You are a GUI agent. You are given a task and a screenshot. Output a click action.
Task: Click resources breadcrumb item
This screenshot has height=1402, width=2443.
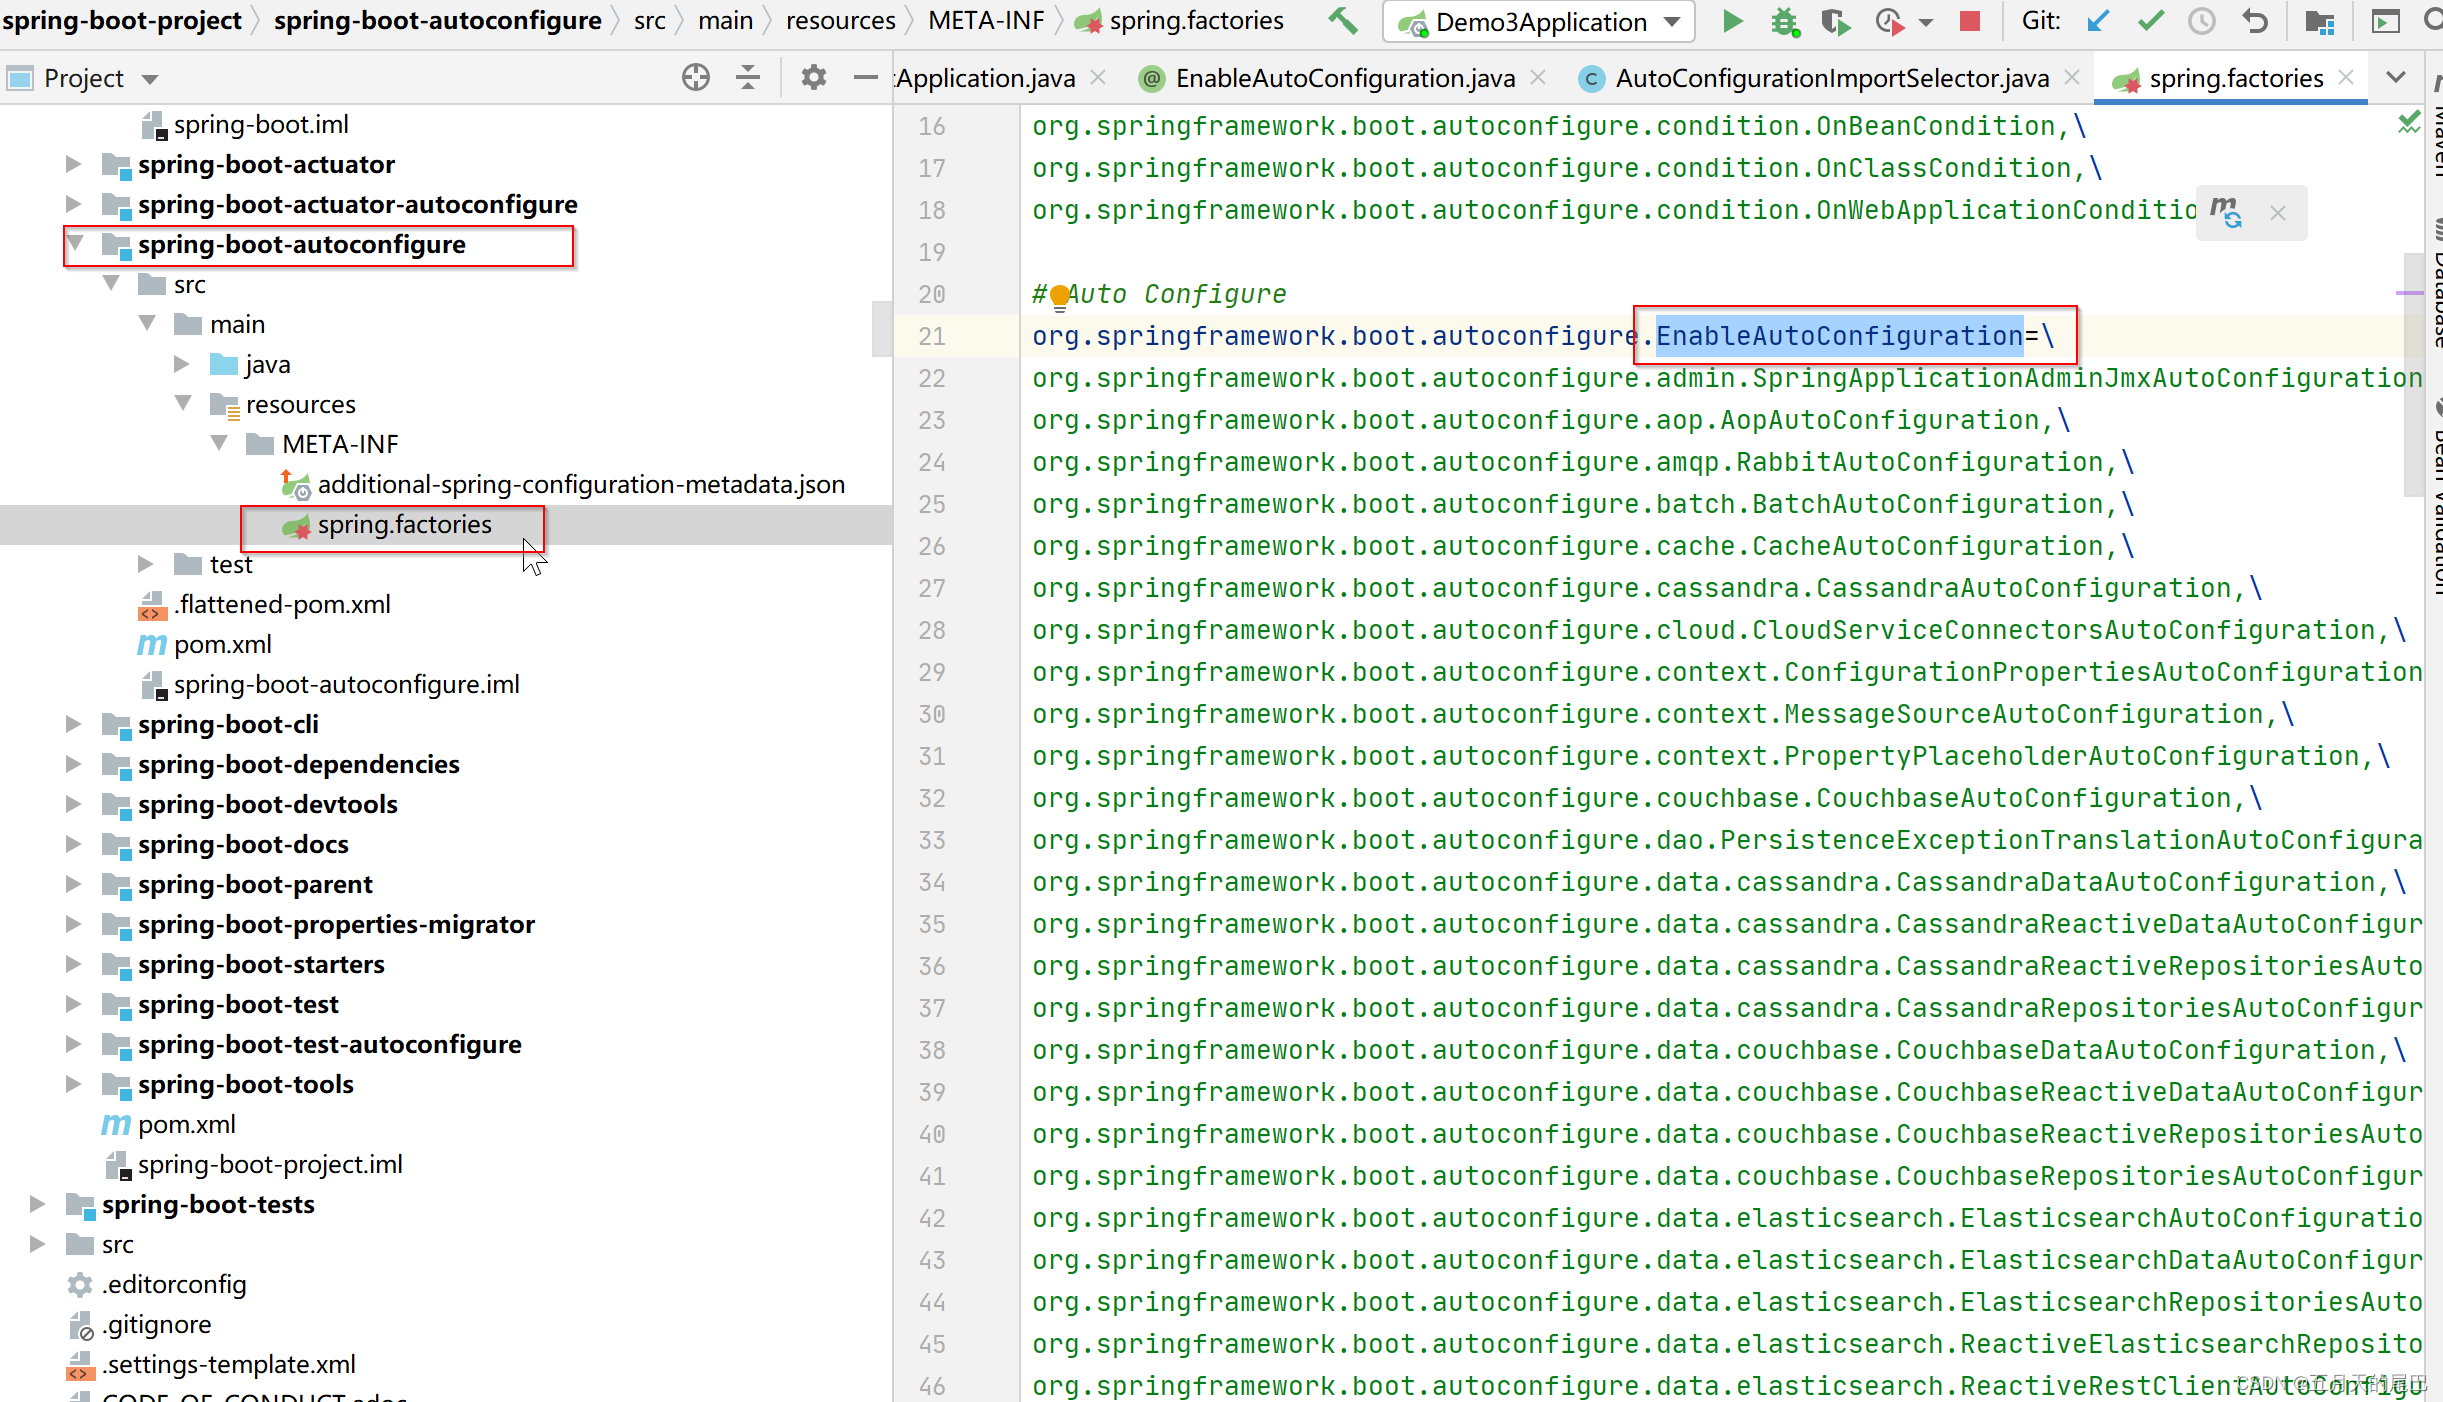(840, 21)
